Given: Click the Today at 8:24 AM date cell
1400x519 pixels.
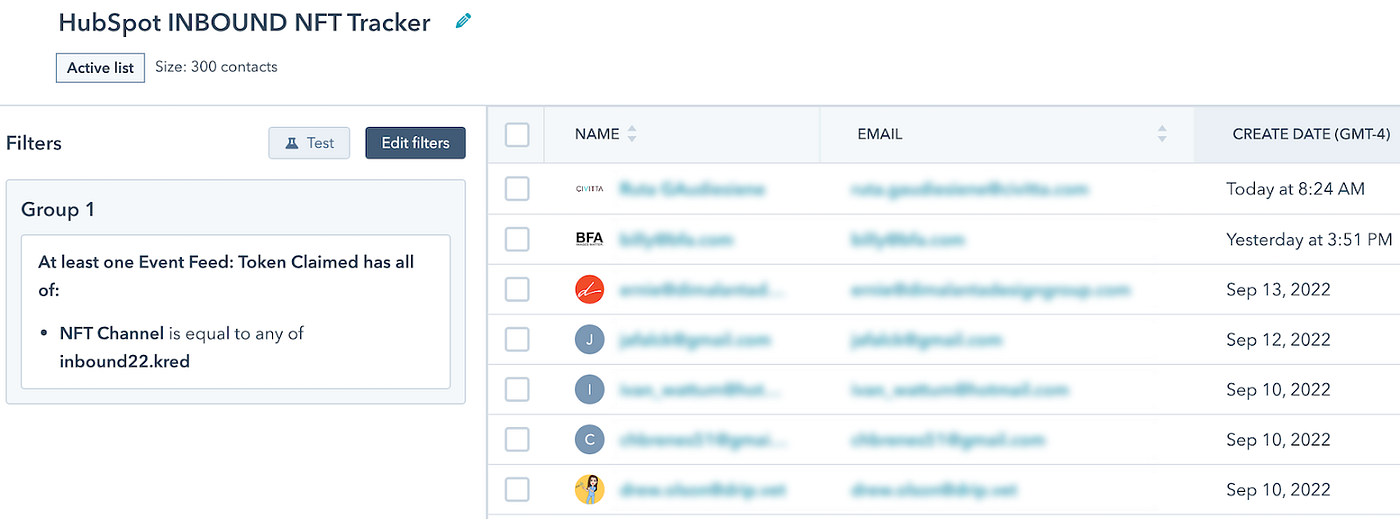Looking at the screenshot, I should coord(1295,189).
